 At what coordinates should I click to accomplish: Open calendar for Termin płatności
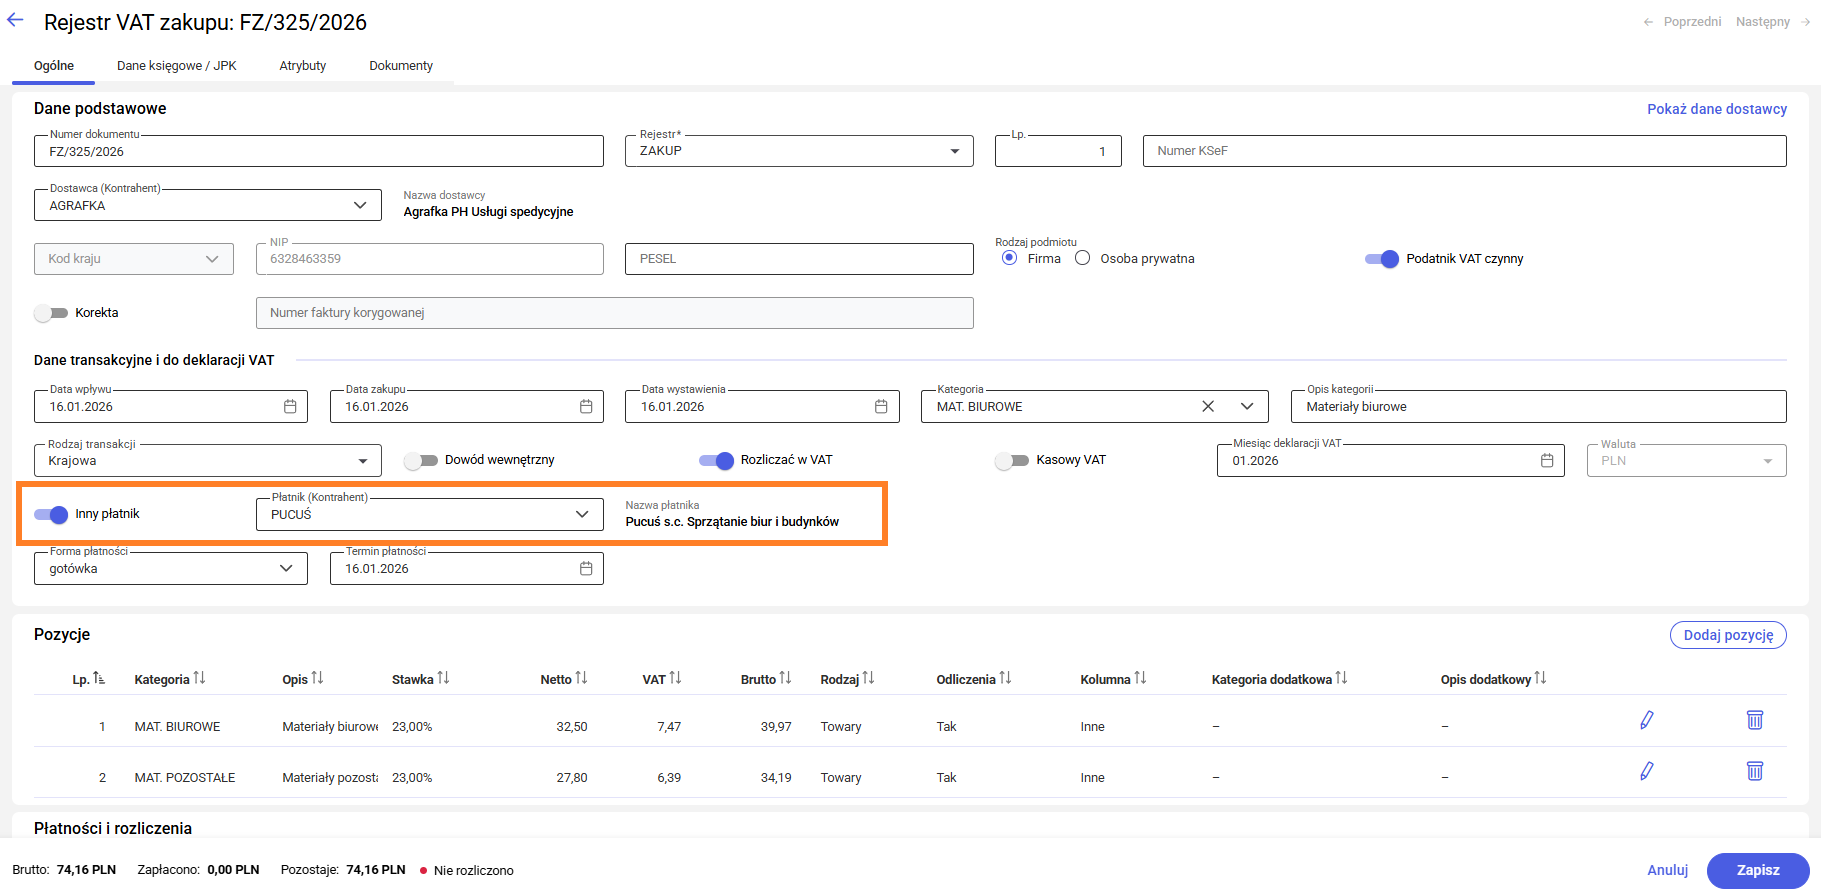(x=586, y=568)
